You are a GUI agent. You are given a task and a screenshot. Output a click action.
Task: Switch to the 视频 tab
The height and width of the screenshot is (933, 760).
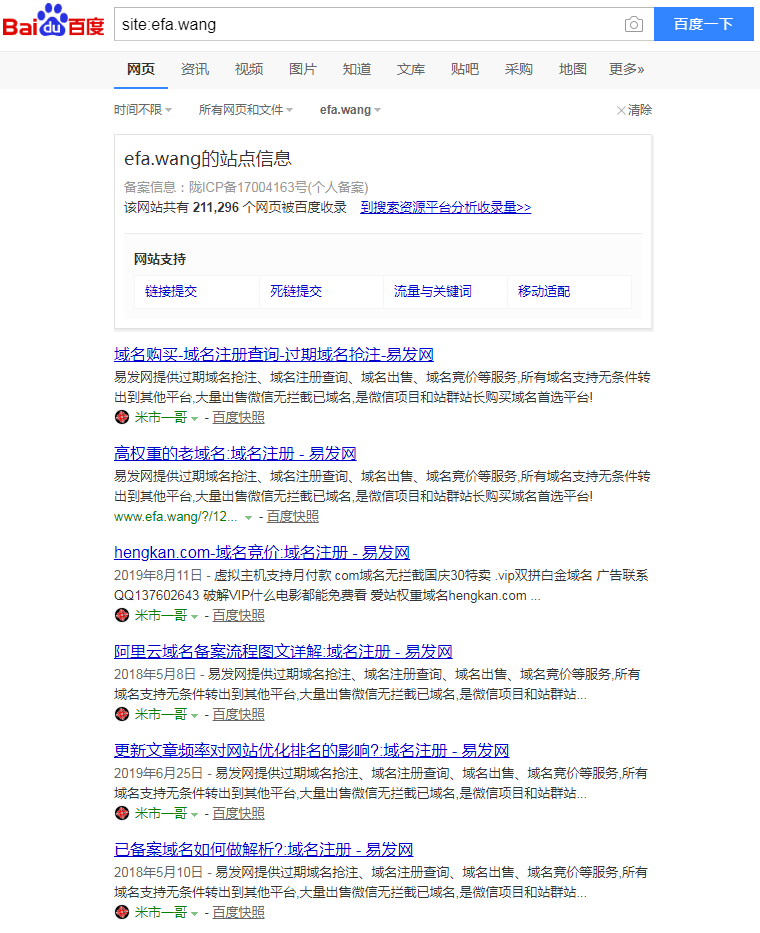(249, 69)
